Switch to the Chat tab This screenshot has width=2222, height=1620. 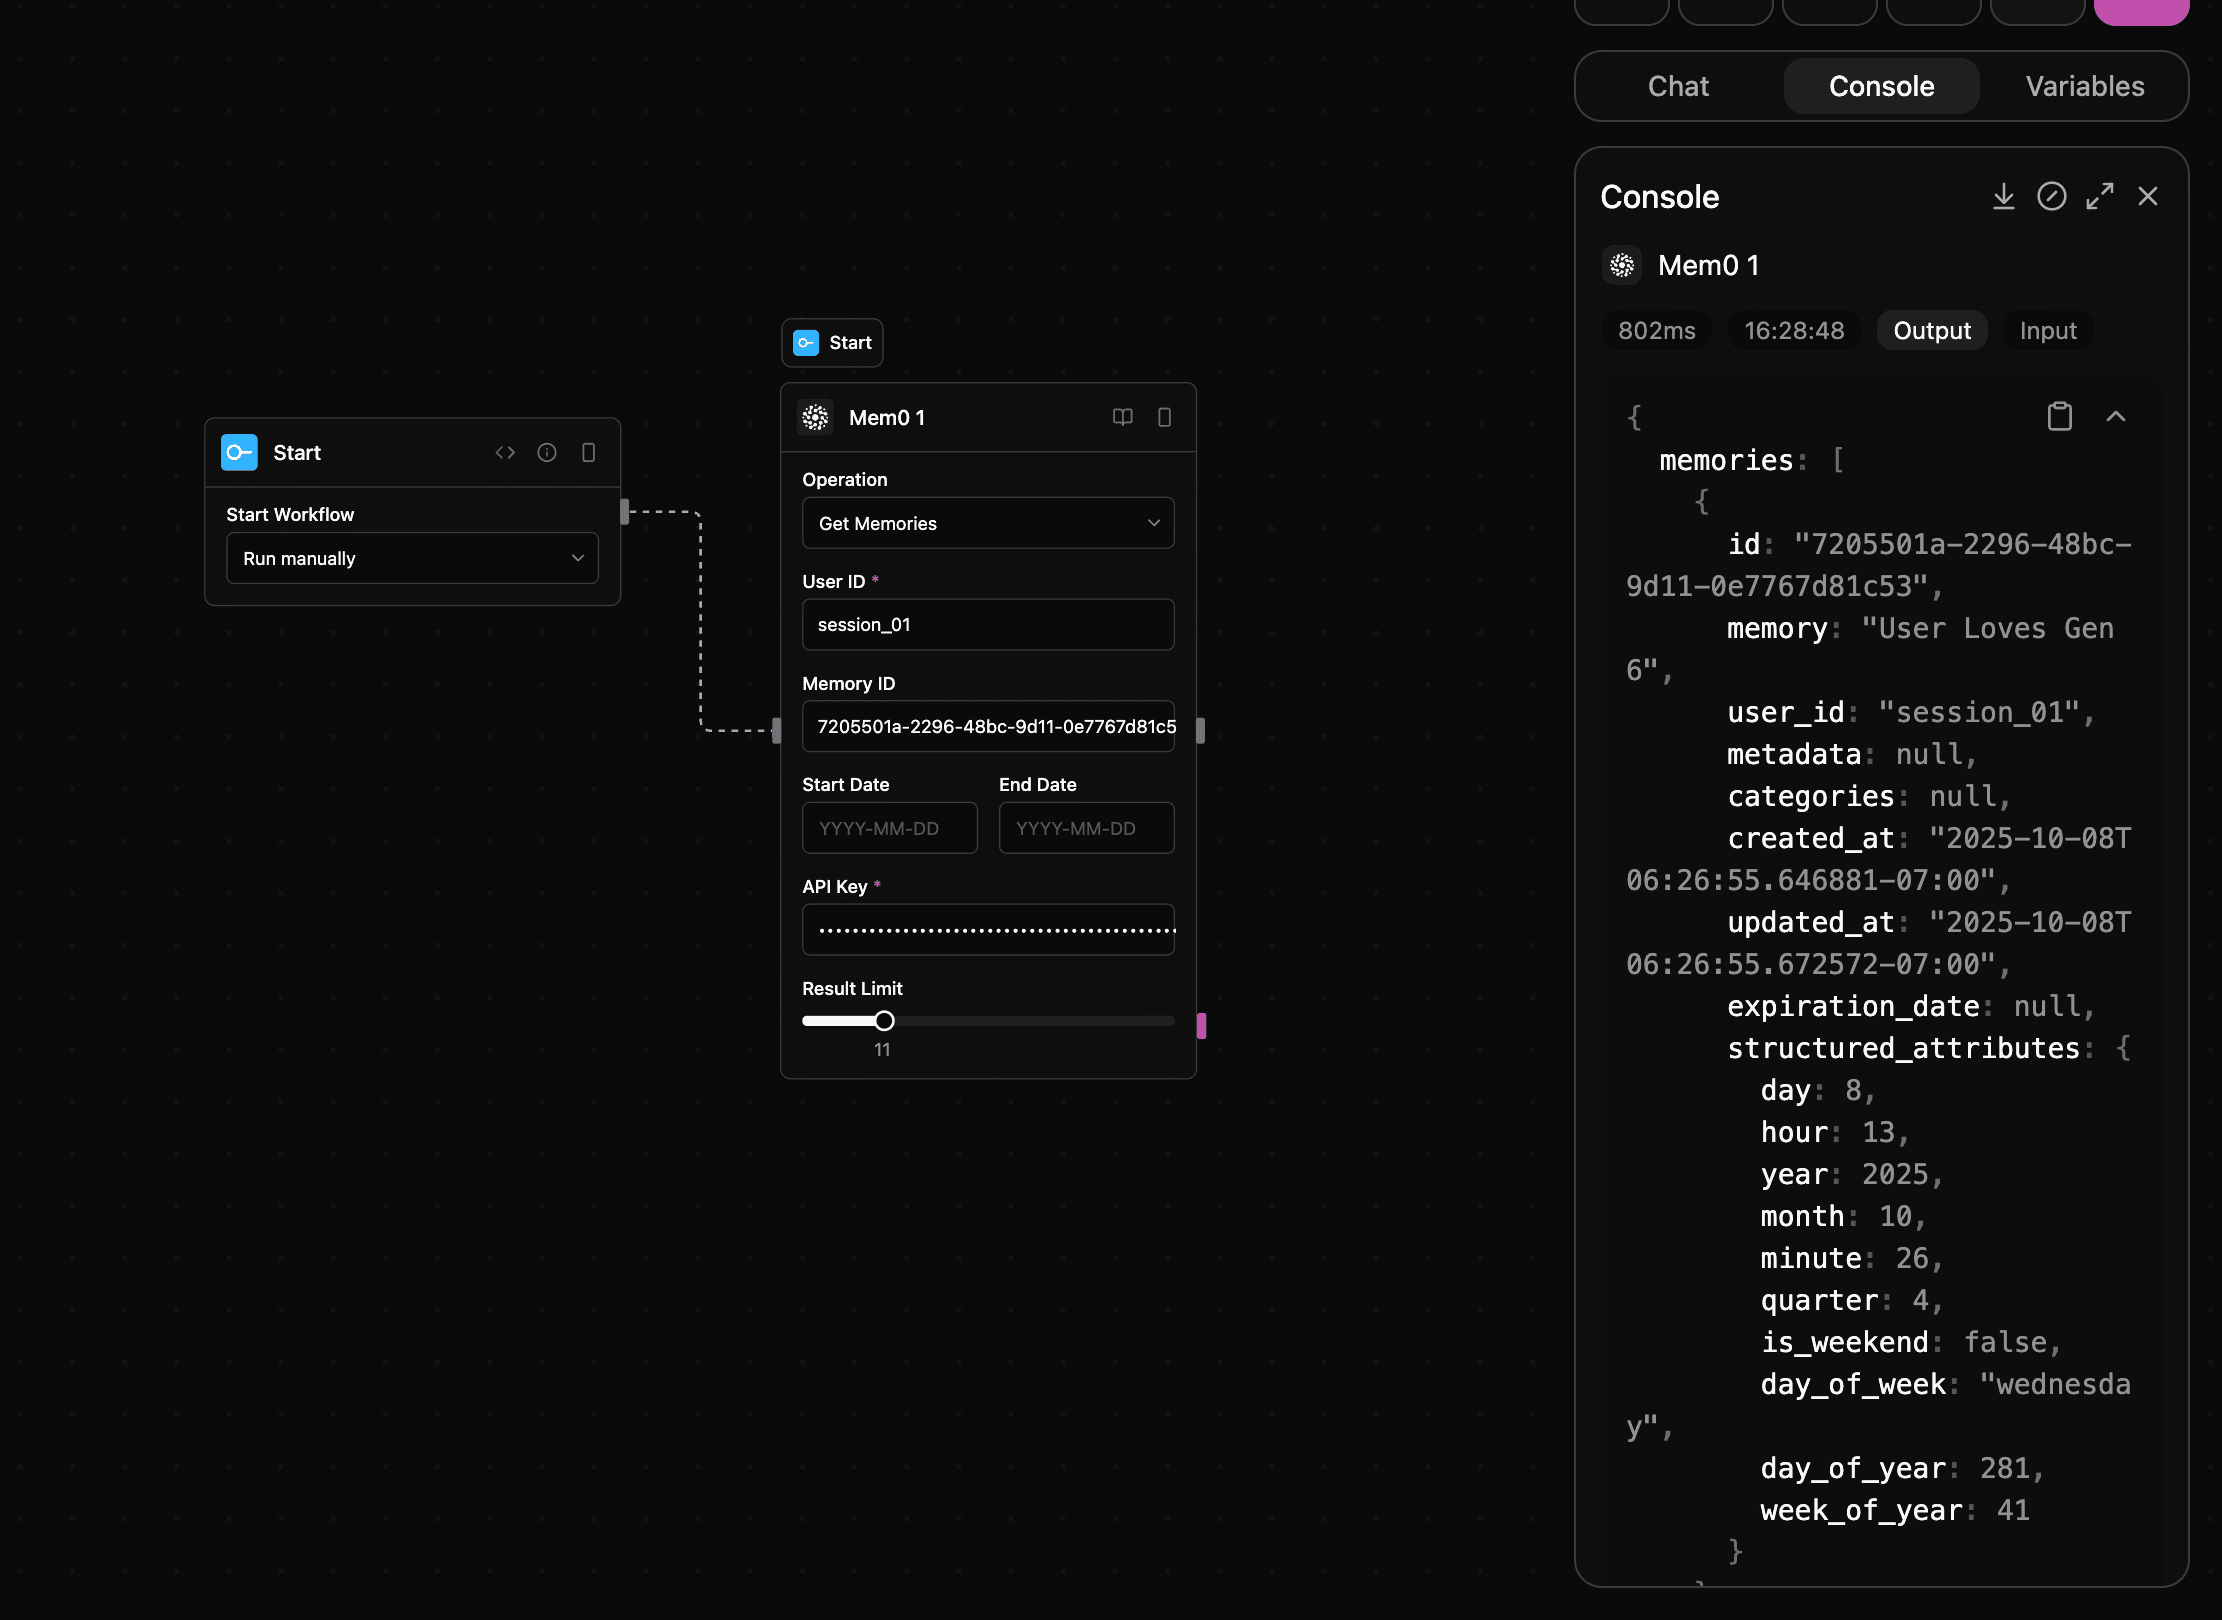point(1678,86)
